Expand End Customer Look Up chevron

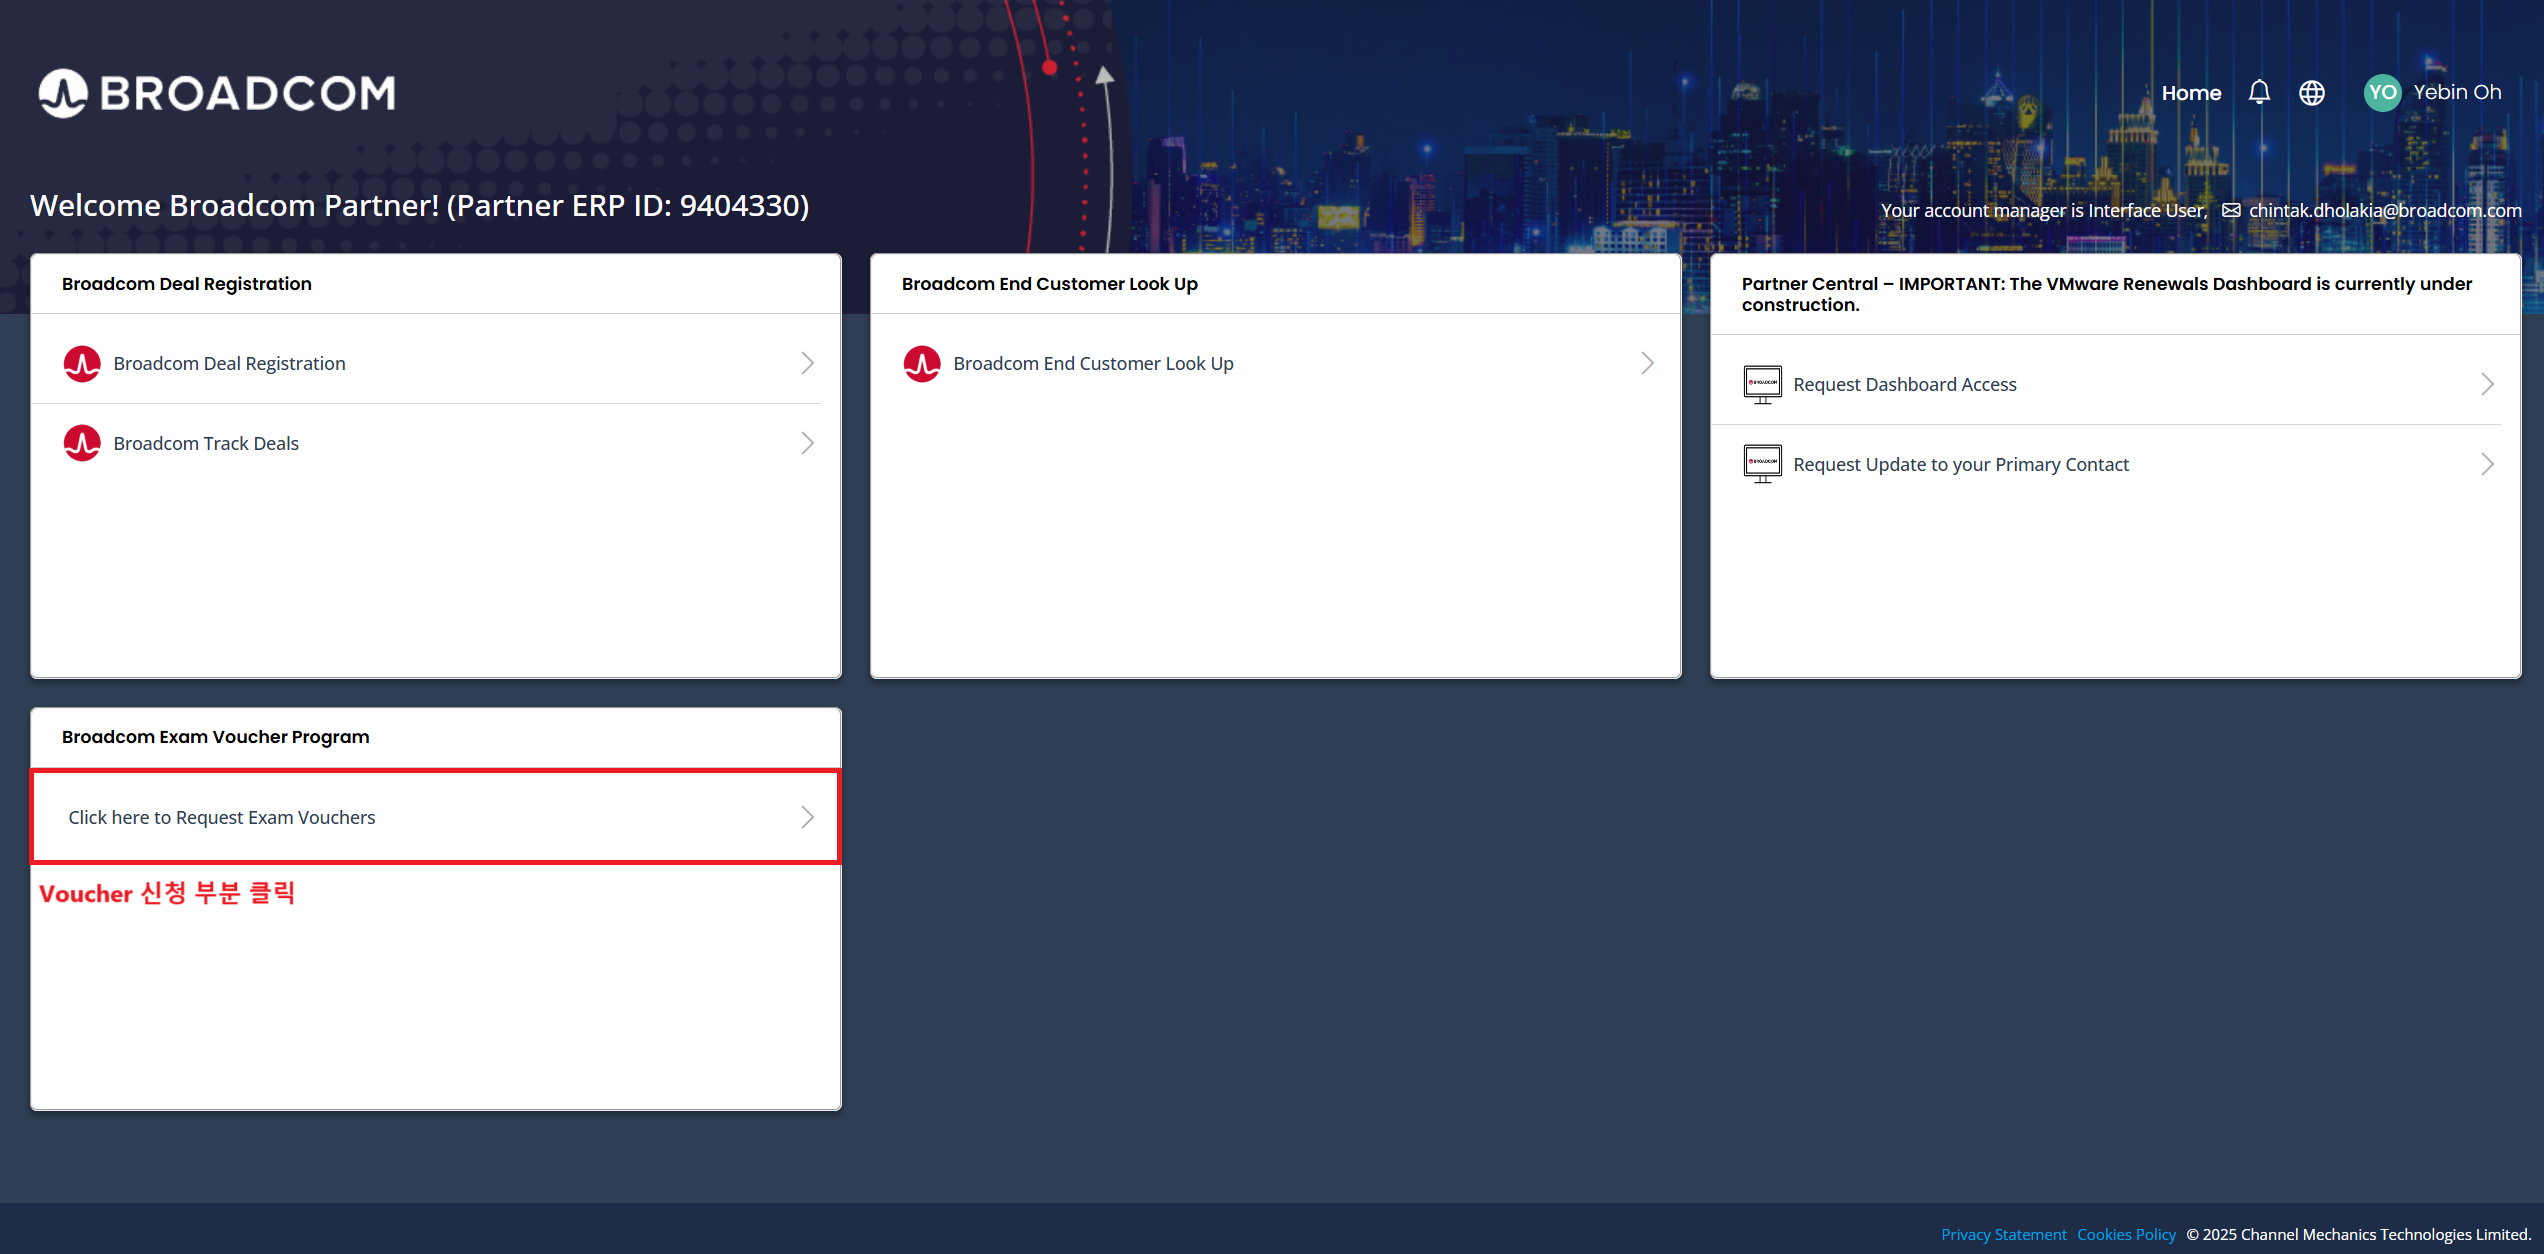point(1647,363)
